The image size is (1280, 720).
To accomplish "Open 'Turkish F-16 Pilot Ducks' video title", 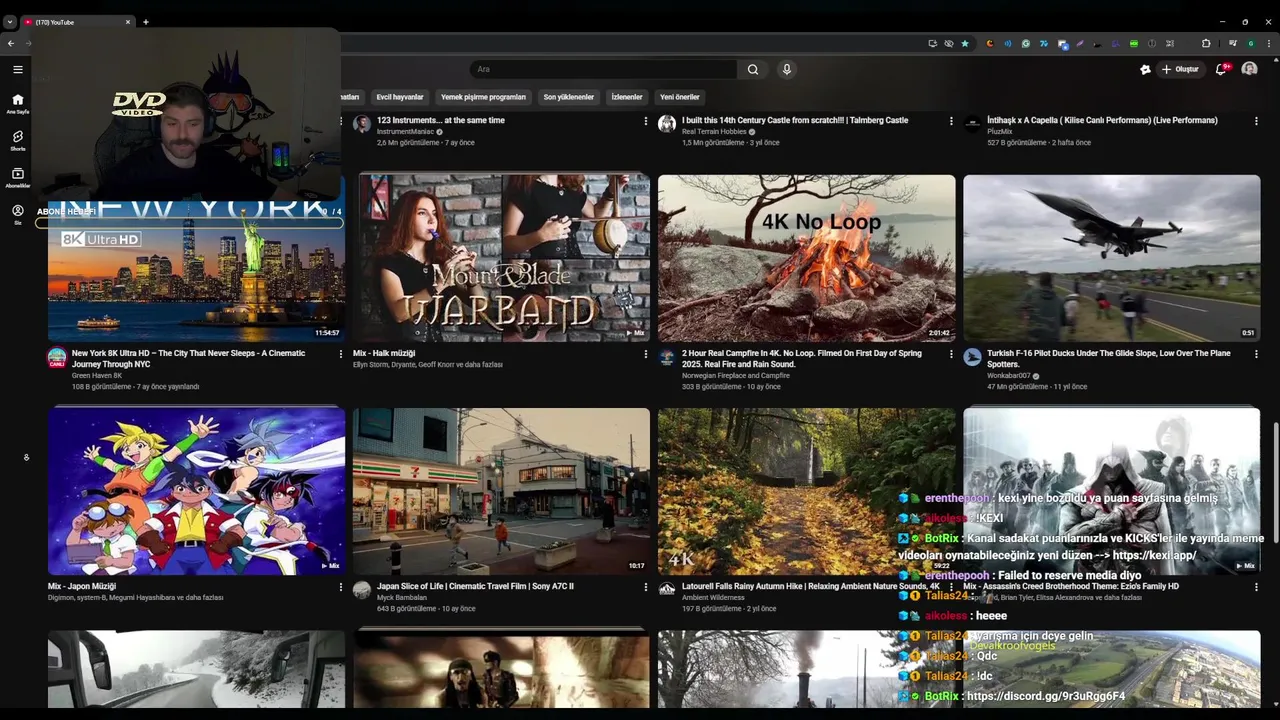I will tap(1109, 359).
